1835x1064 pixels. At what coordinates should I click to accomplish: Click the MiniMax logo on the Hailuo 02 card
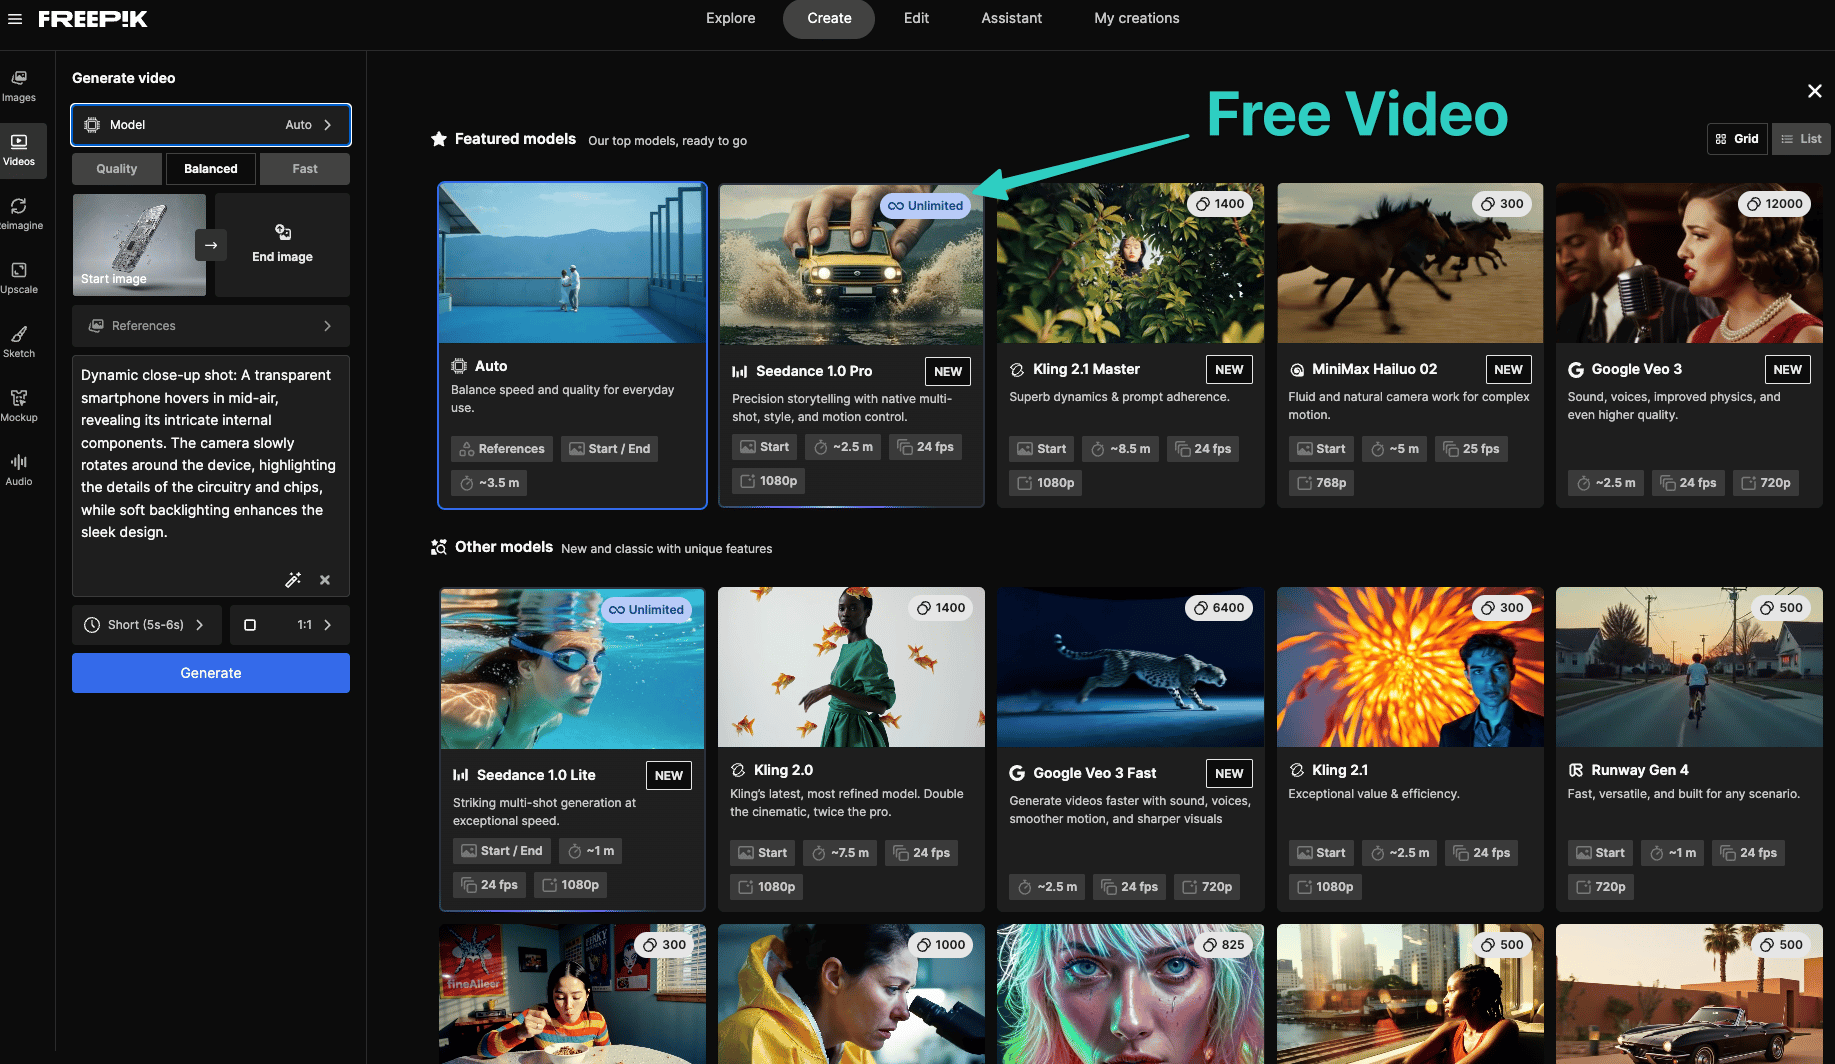click(1297, 370)
